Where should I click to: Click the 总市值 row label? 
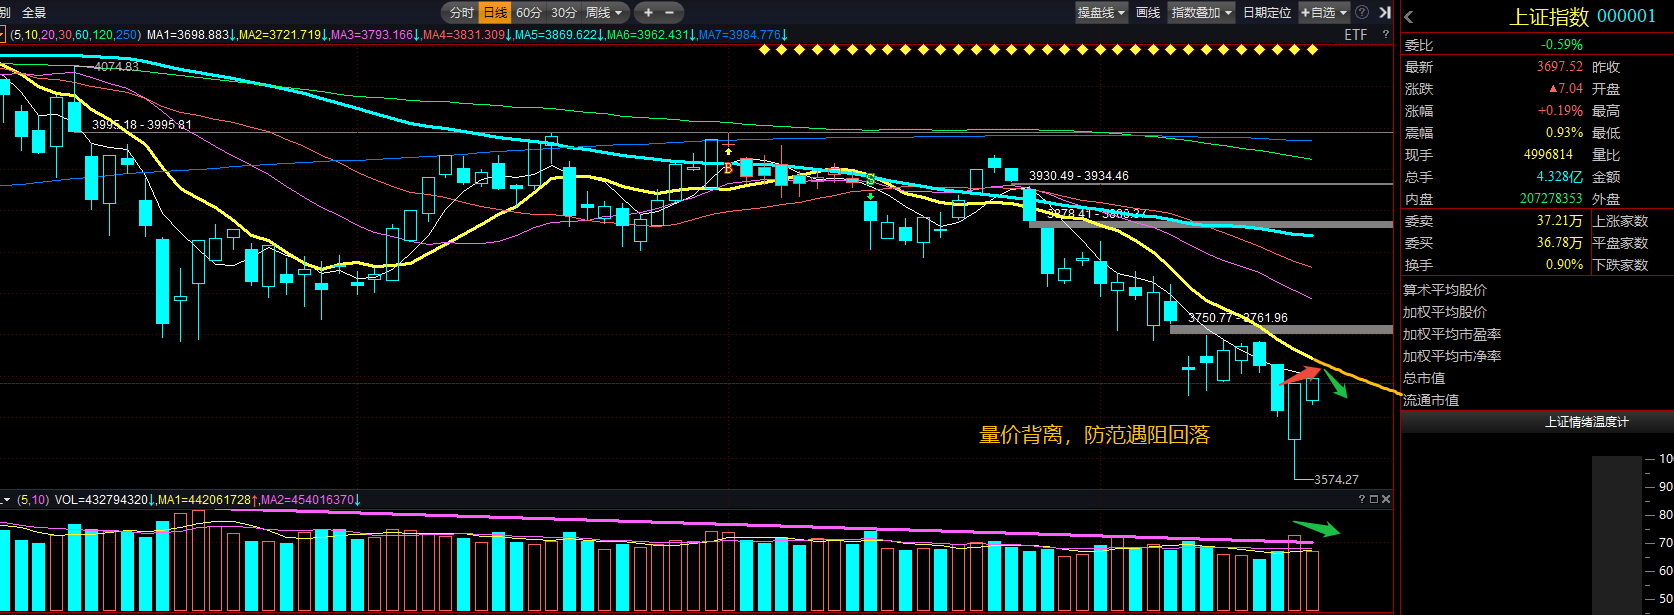[x=1424, y=378]
